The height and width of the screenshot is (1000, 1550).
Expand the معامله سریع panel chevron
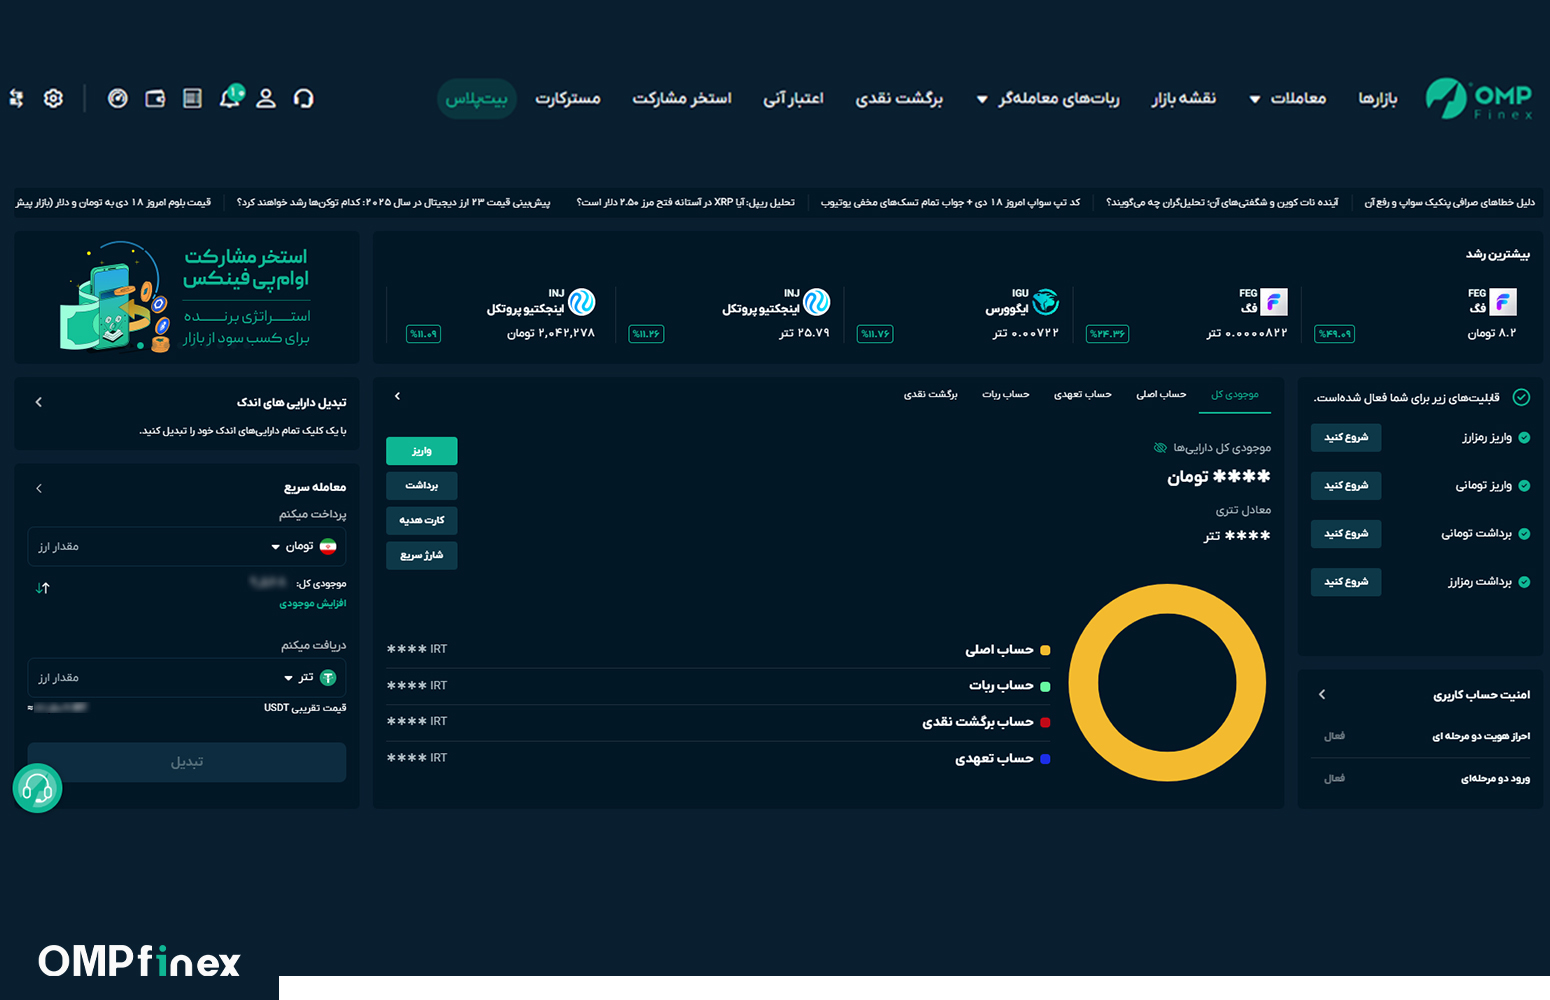pyautogui.click(x=39, y=488)
